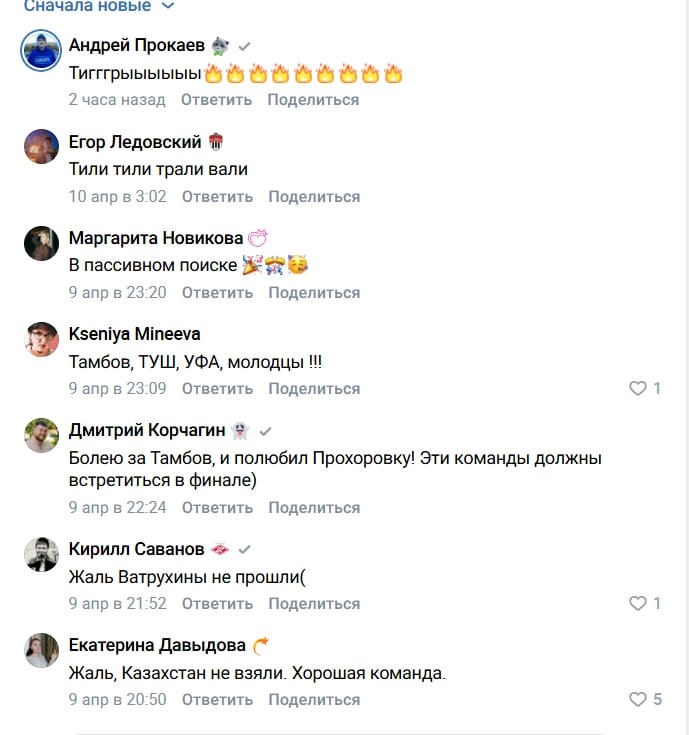Open Маргарита Новикова's avatar
This screenshot has width=689, height=735.
pyautogui.click(x=42, y=242)
